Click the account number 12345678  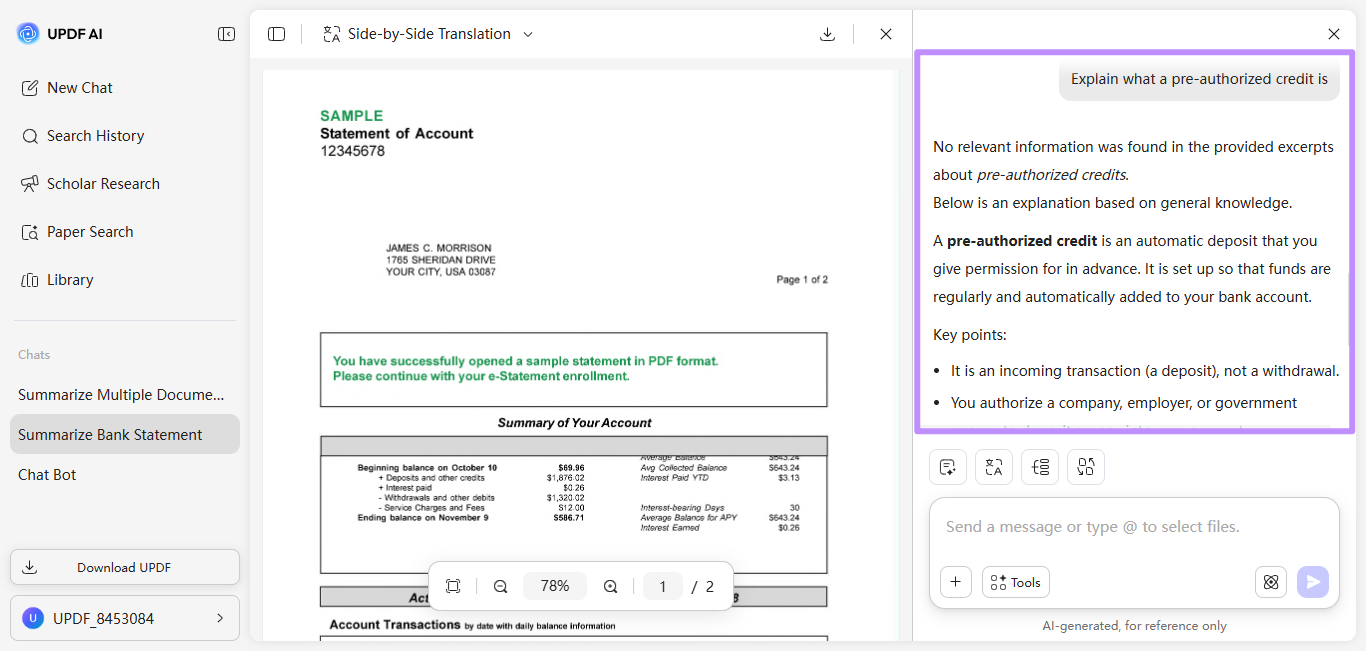tap(352, 151)
